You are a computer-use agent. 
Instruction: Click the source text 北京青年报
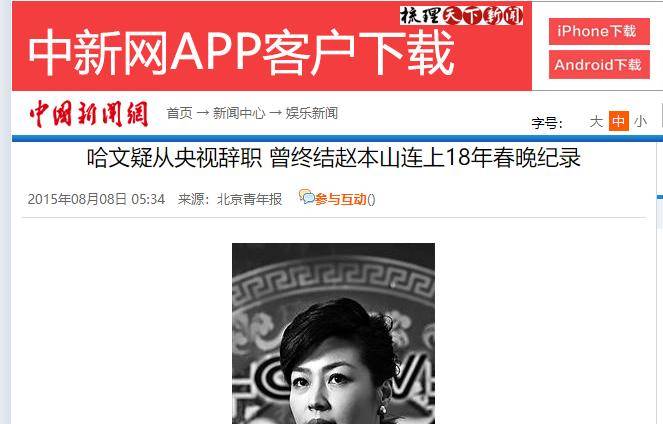[249, 199]
